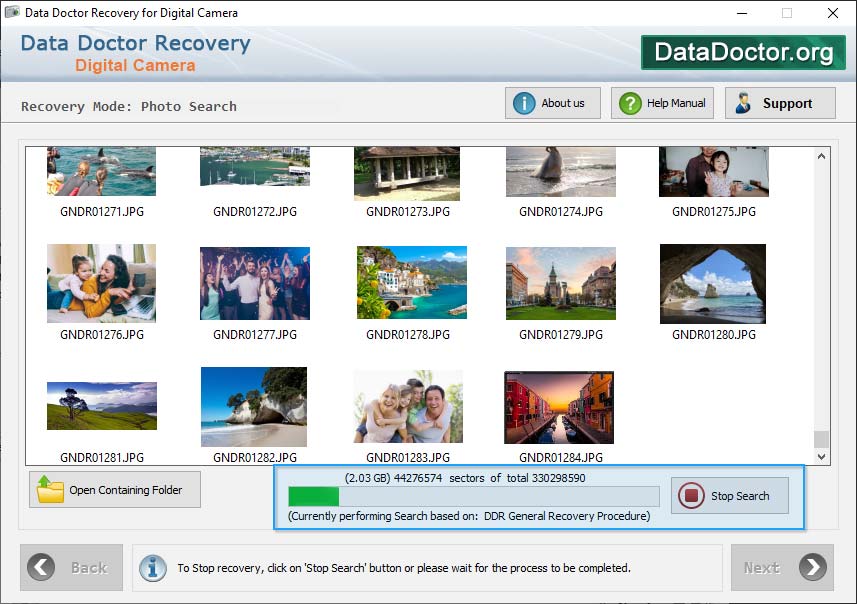Click the DataDoctor.org logo banner
Viewport: 857px width, 604px height.
pyautogui.click(x=742, y=52)
